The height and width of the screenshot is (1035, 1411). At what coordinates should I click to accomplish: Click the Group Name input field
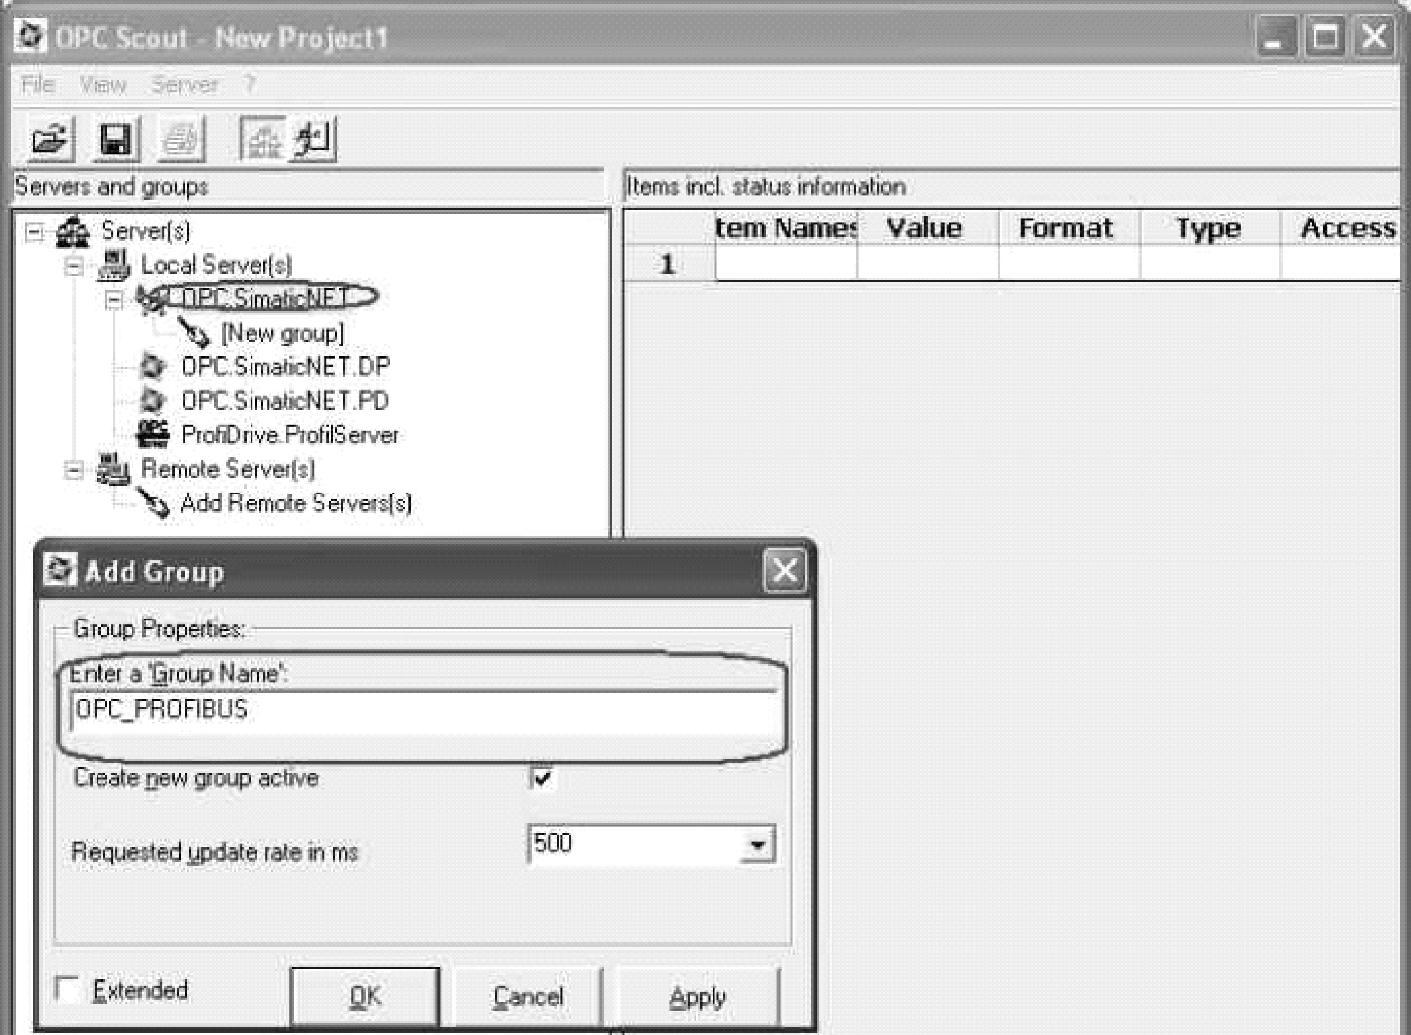point(423,713)
